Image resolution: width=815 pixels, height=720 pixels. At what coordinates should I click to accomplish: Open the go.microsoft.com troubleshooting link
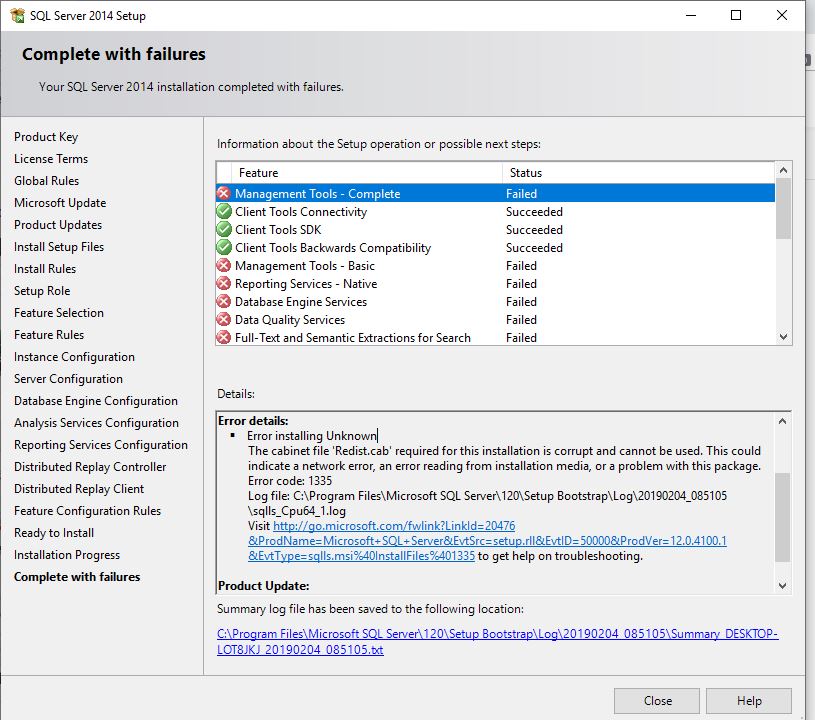487,541
